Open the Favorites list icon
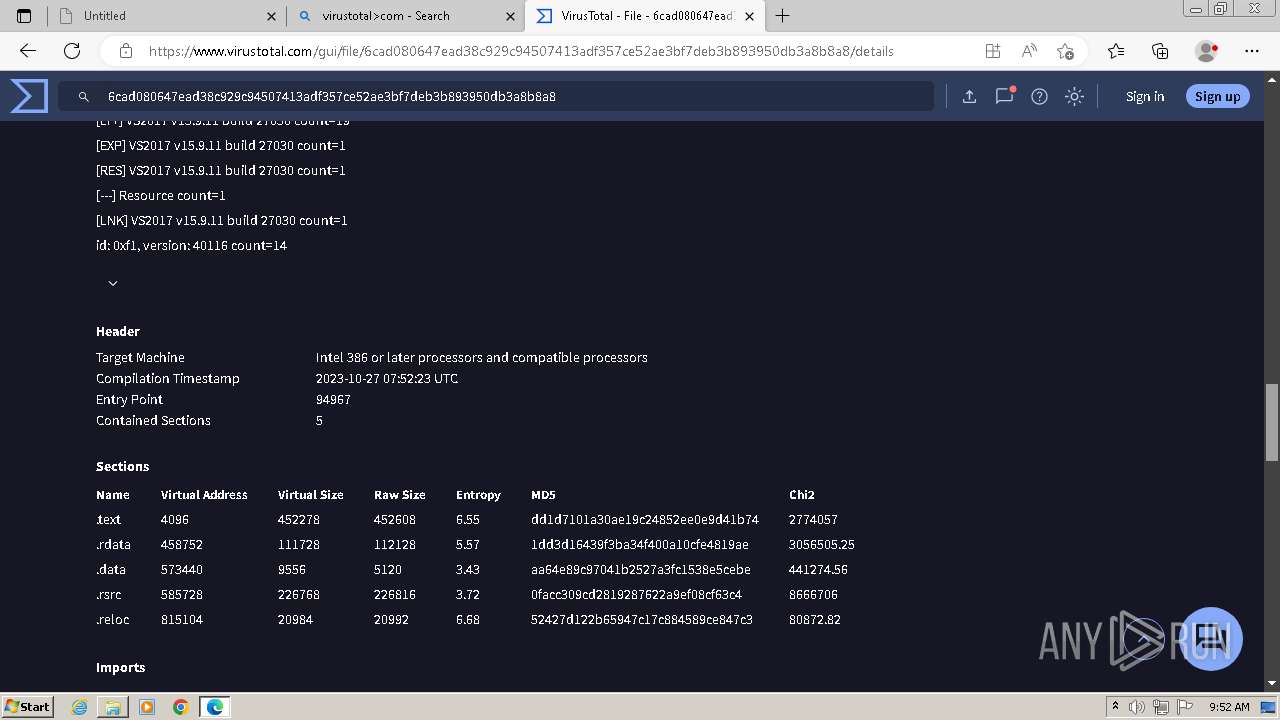1280x720 pixels. click(x=1116, y=51)
